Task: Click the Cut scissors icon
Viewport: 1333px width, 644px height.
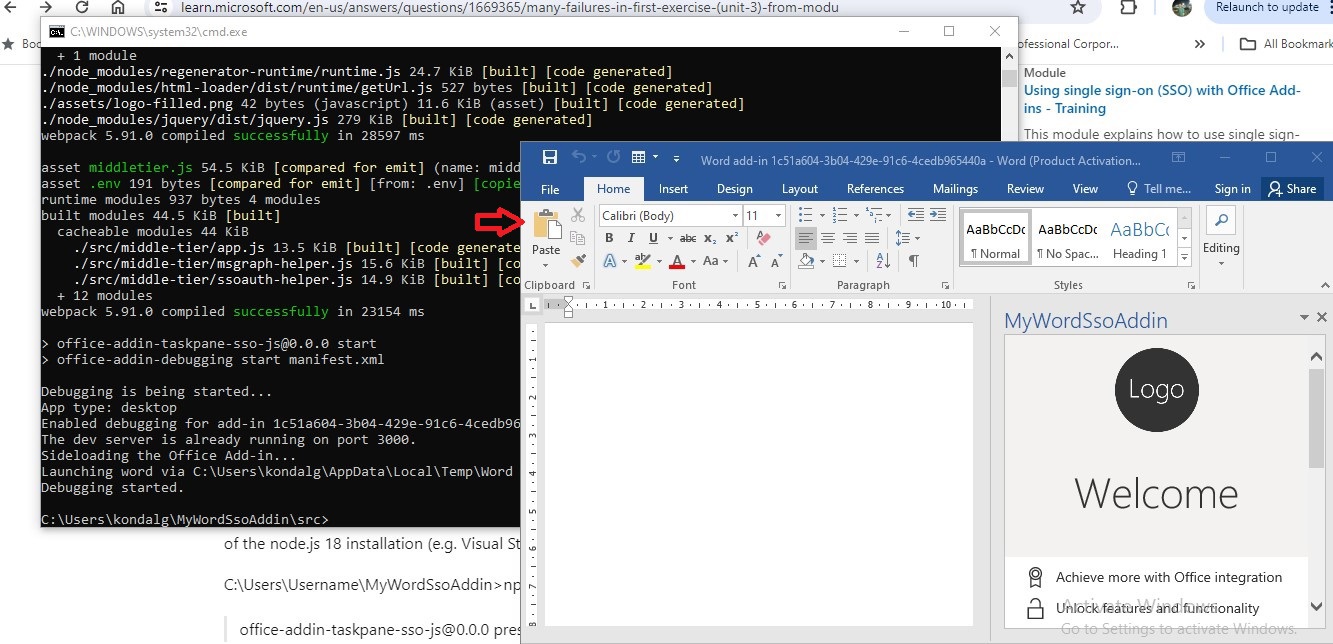Action: coord(577,215)
